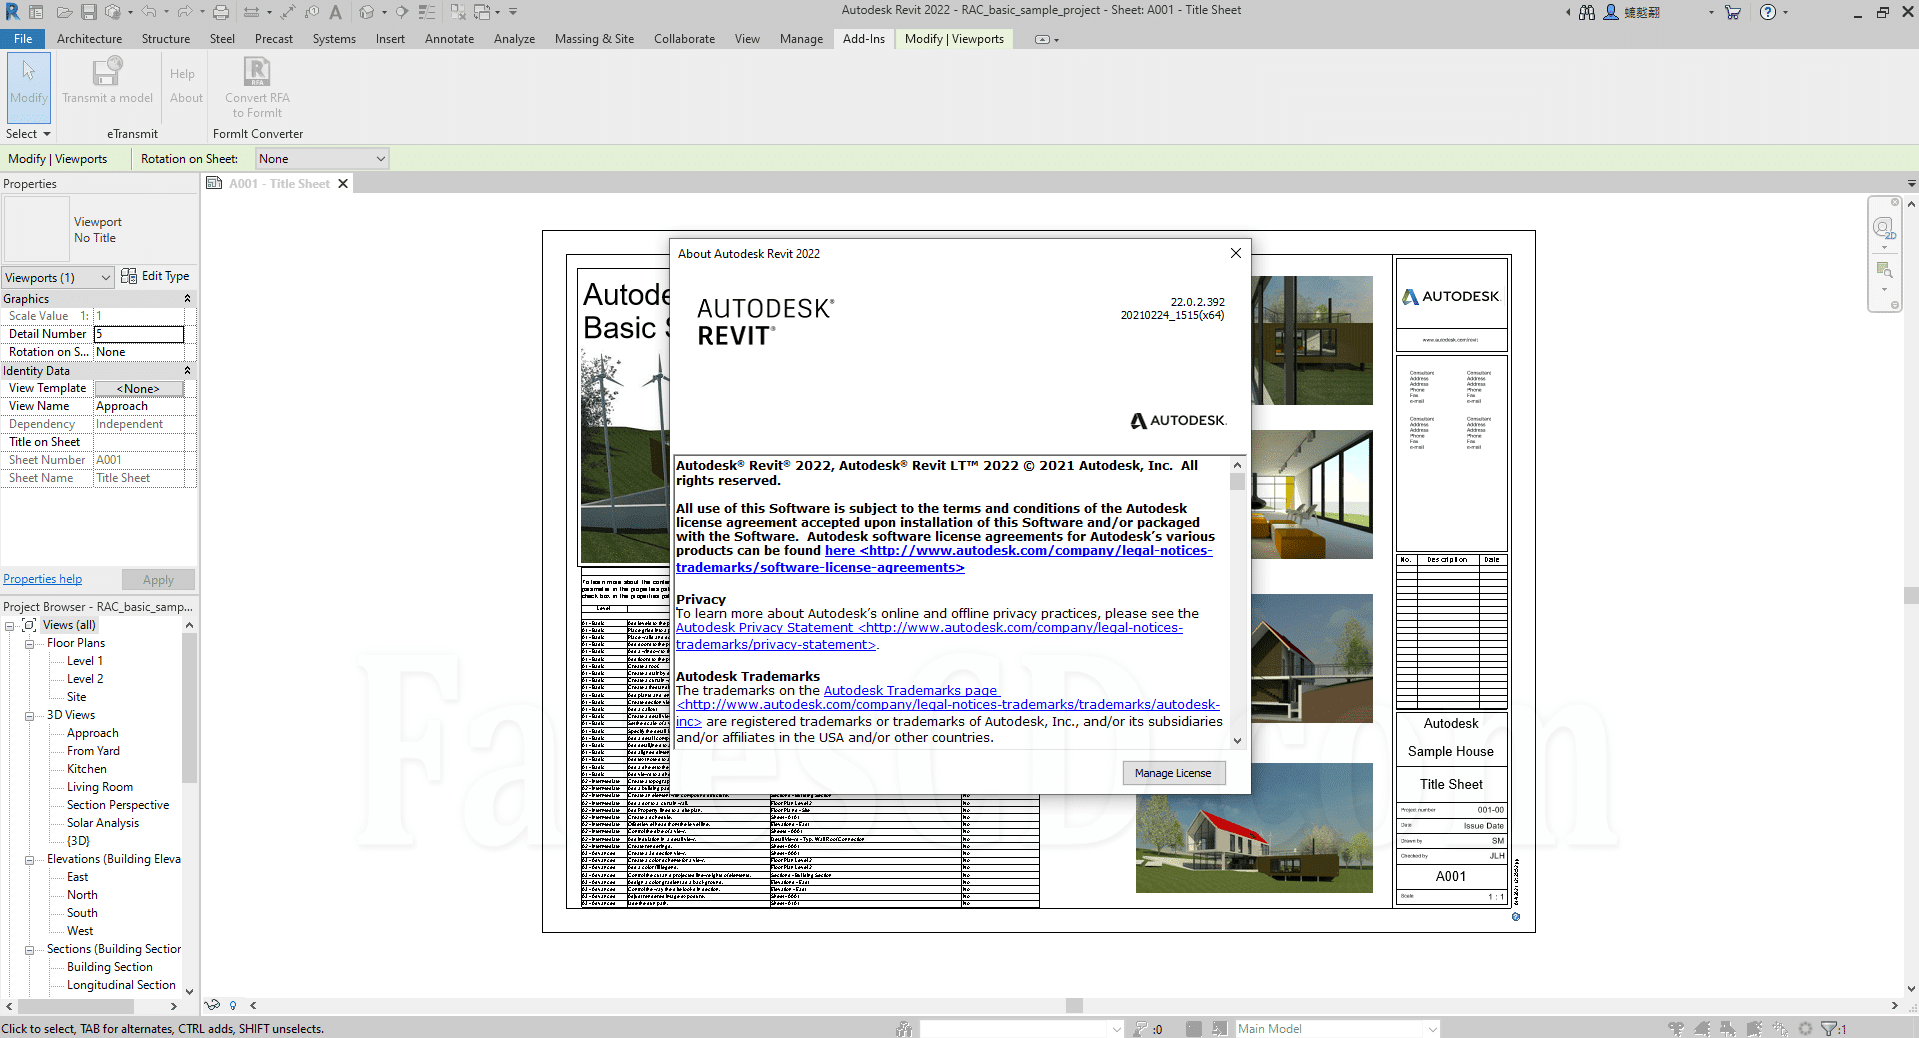Click the Detail Number input field
The height and width of the screenshot is (1038, 1919).
(x=139, y=334)
